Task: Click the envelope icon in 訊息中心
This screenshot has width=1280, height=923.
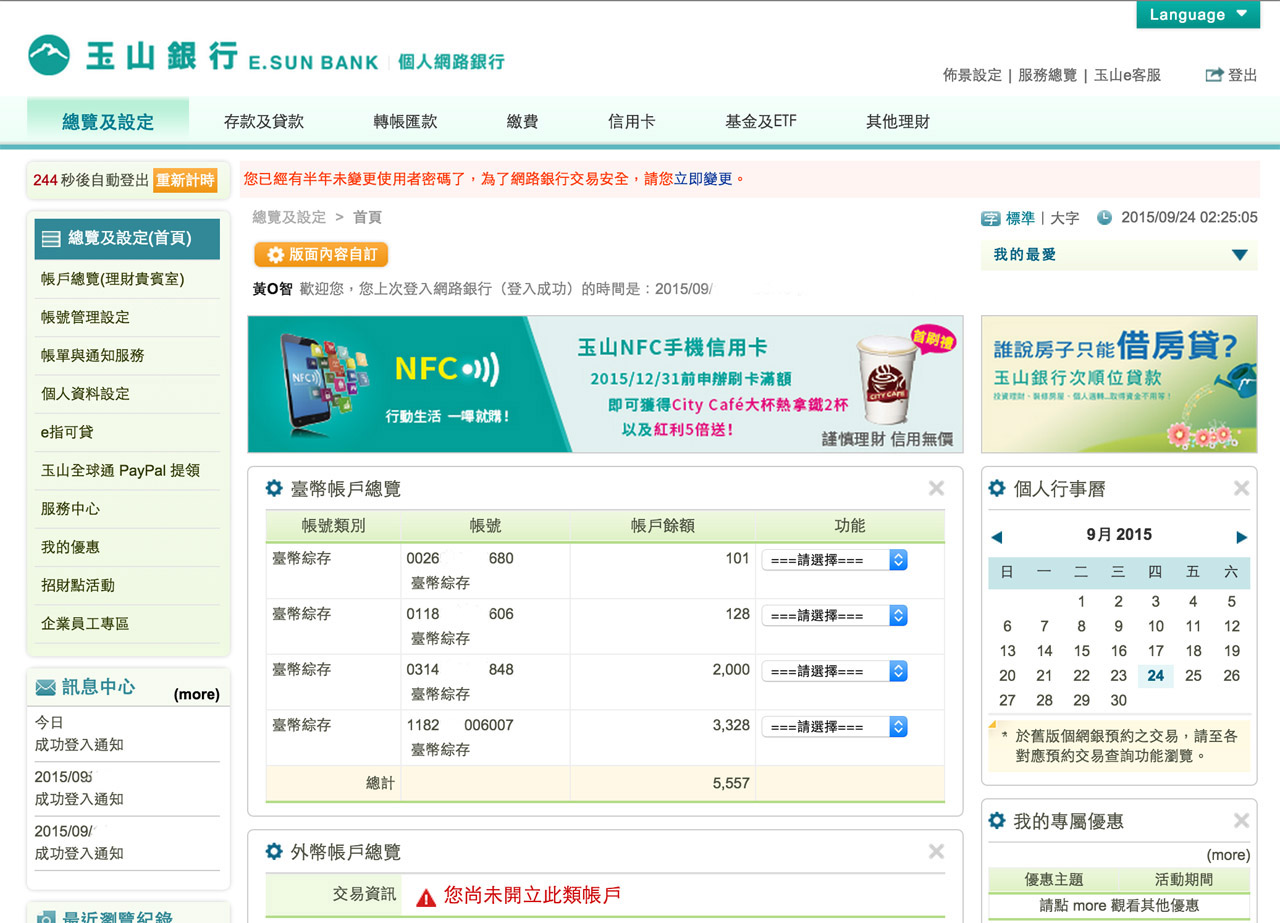Action: [x=45, y=687]
